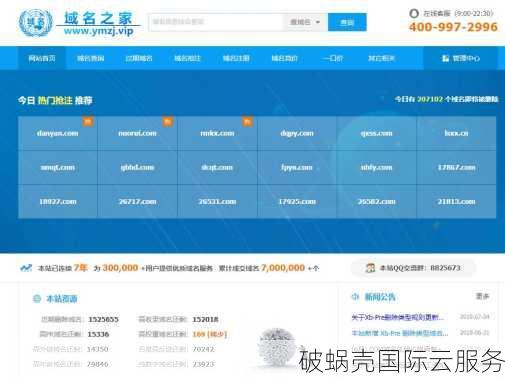Select the 18927.com domain cell
The height and width of the screenshot is (380, 505).
[58, 202]
